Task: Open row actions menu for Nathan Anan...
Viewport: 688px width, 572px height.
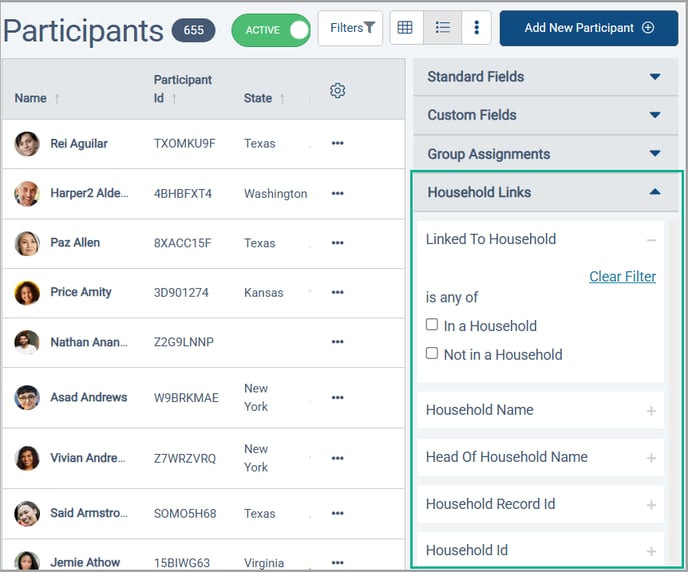Action: tap(337, 342)
